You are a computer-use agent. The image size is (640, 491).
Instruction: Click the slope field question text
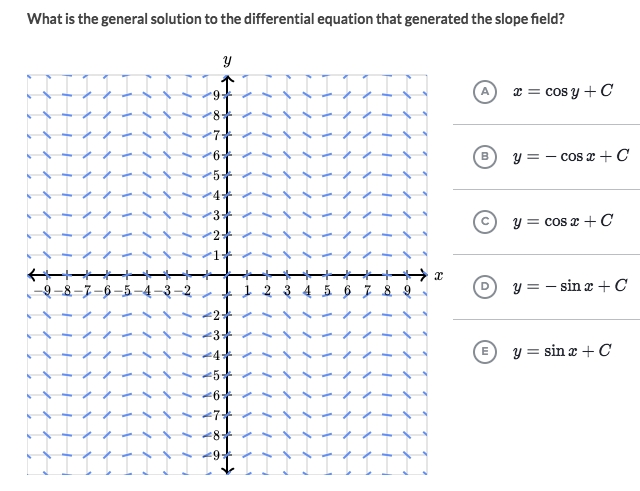click(295, 19)
